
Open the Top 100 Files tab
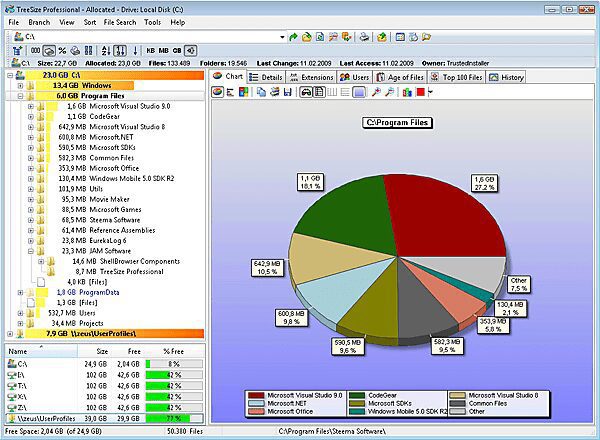(457, 77)
